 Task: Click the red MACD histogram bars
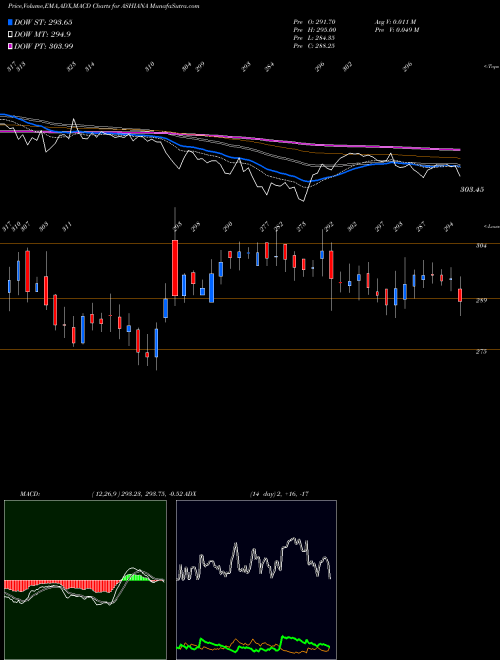63,585
